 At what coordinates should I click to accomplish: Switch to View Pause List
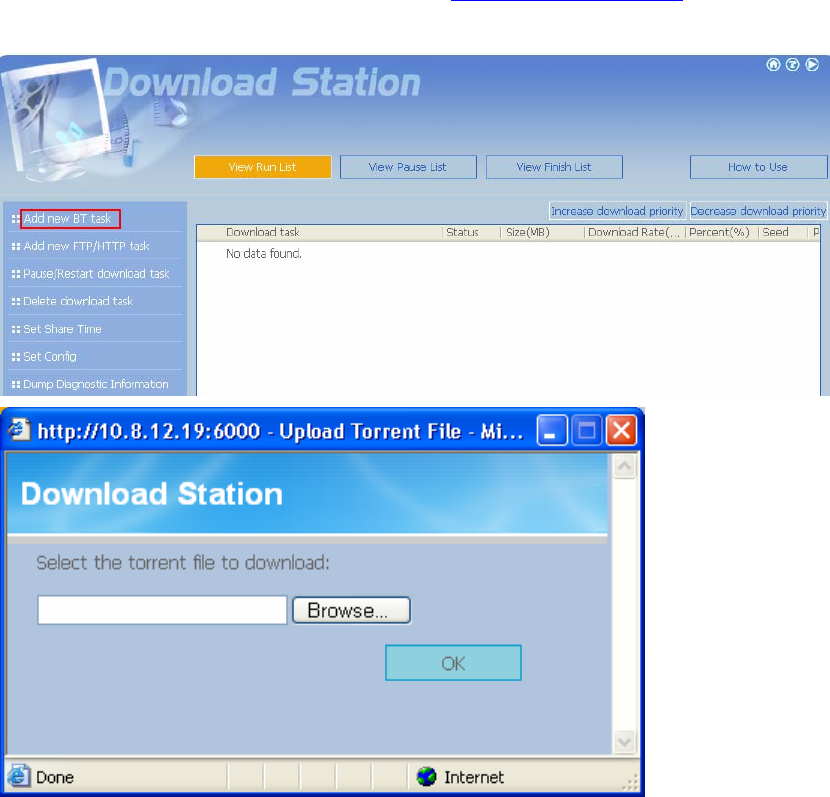pyautogui.click(x=408, y=167)
